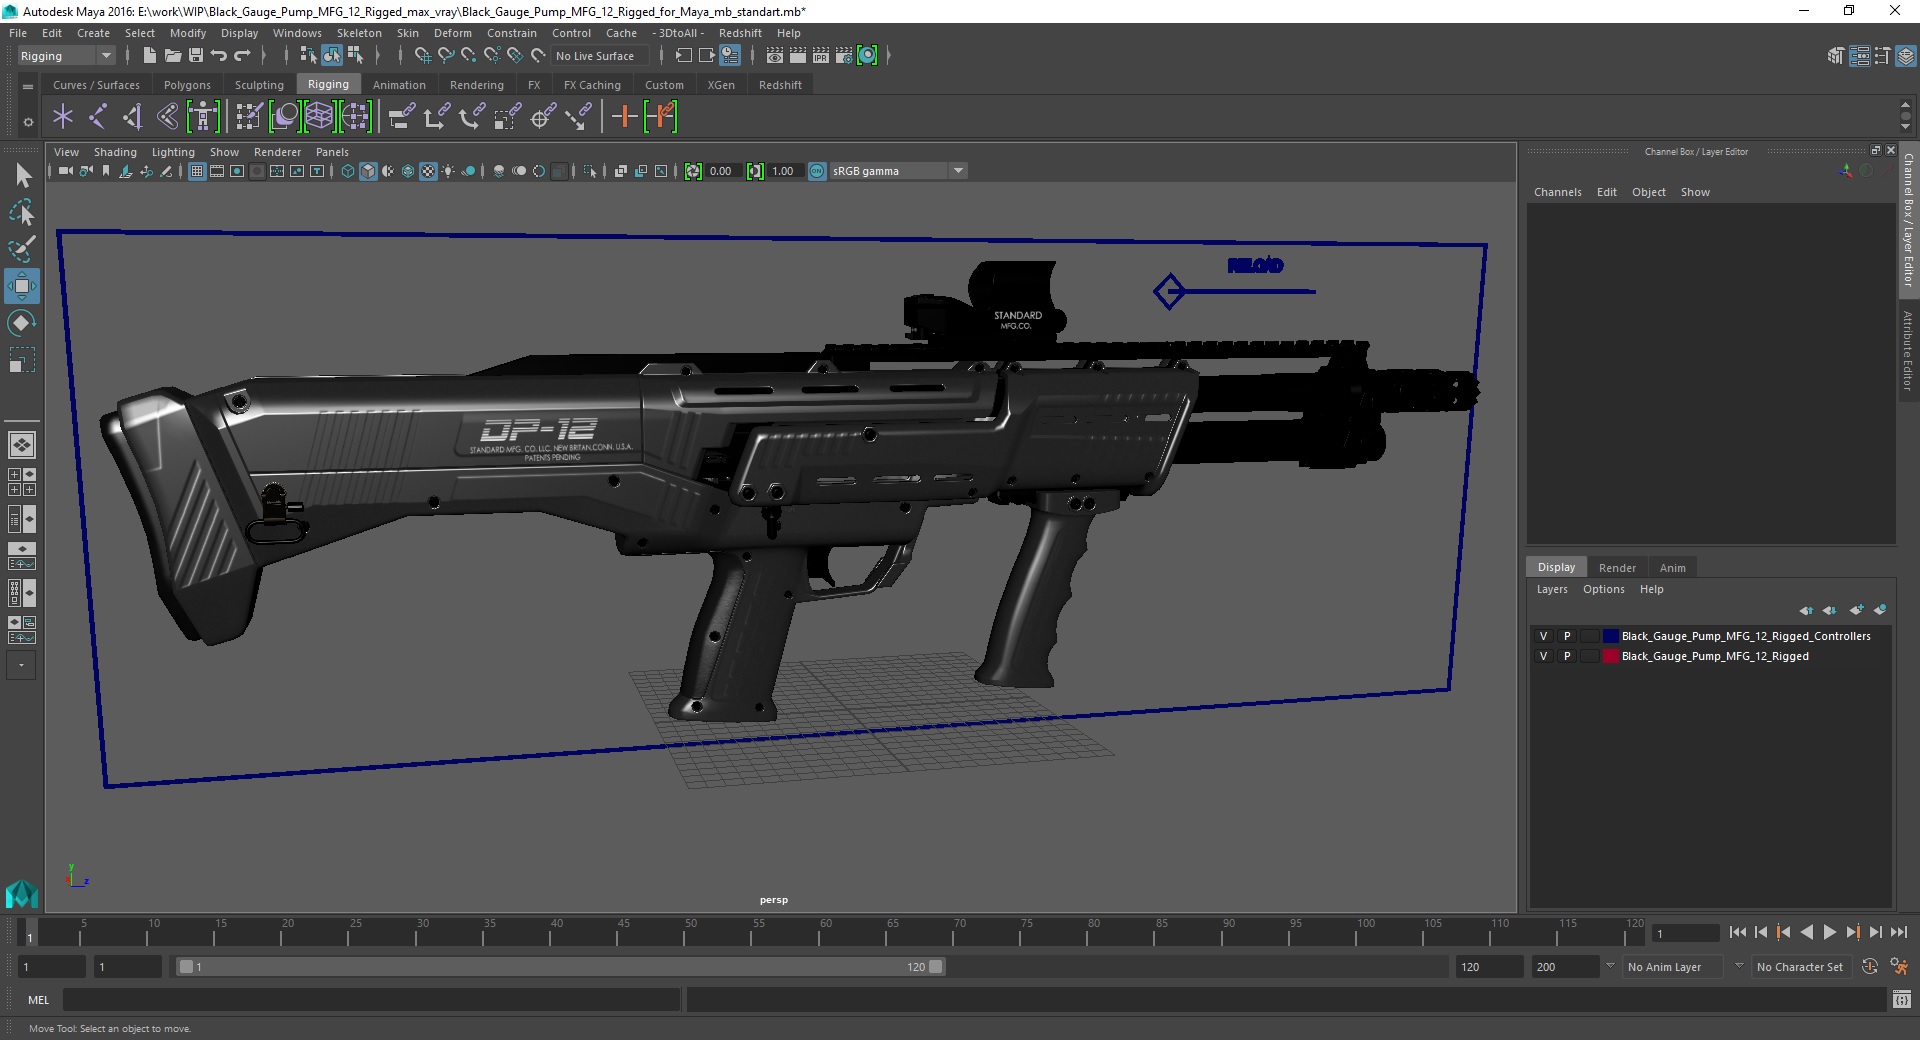Toggle textured display in viewport toolbar

(x=428, y=171)
